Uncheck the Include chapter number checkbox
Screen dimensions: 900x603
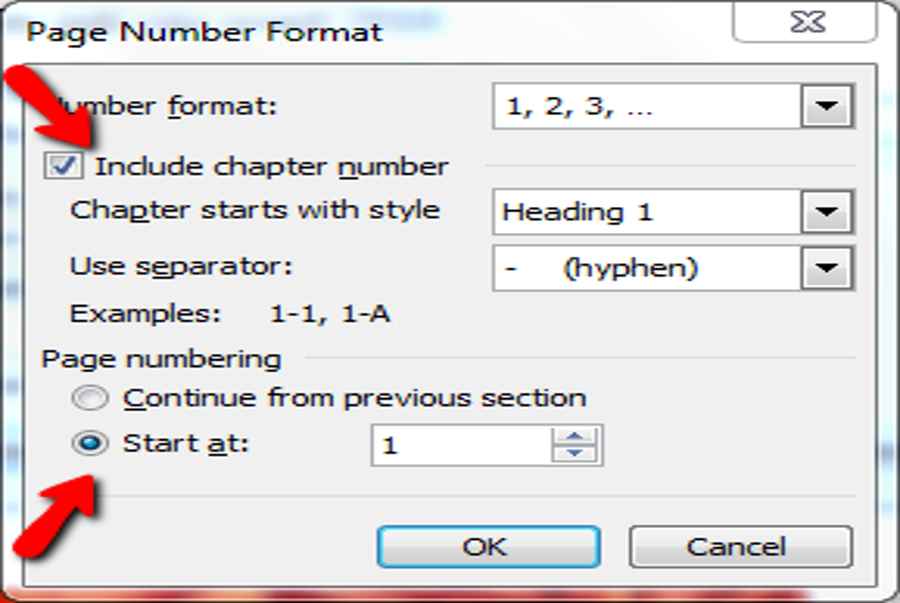(x=63, y=166)
